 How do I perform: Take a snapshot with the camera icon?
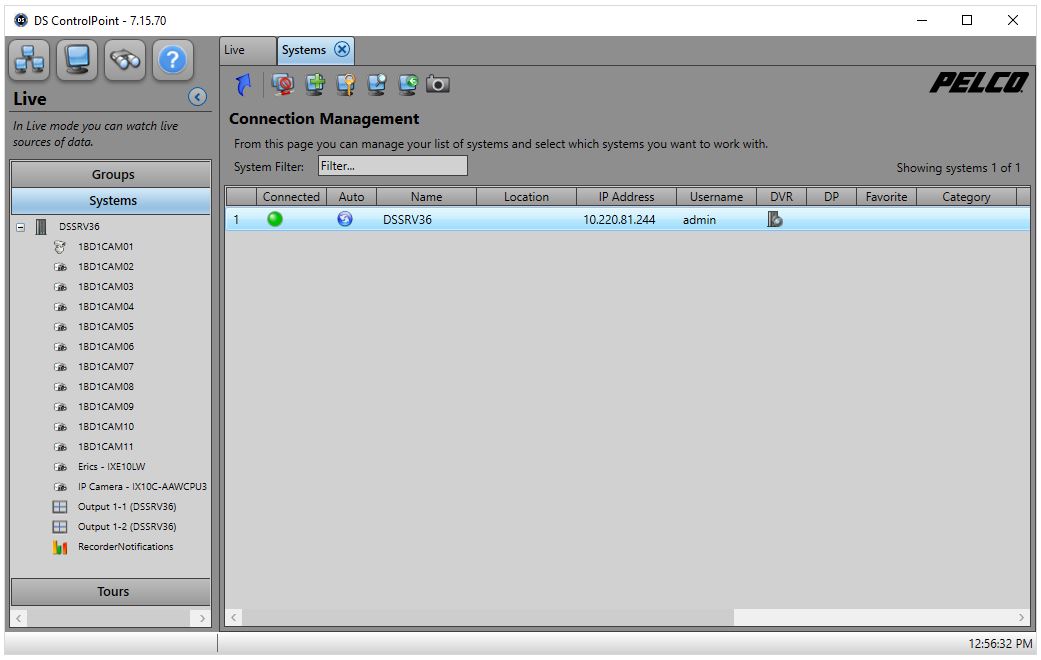tap(438, 84)
